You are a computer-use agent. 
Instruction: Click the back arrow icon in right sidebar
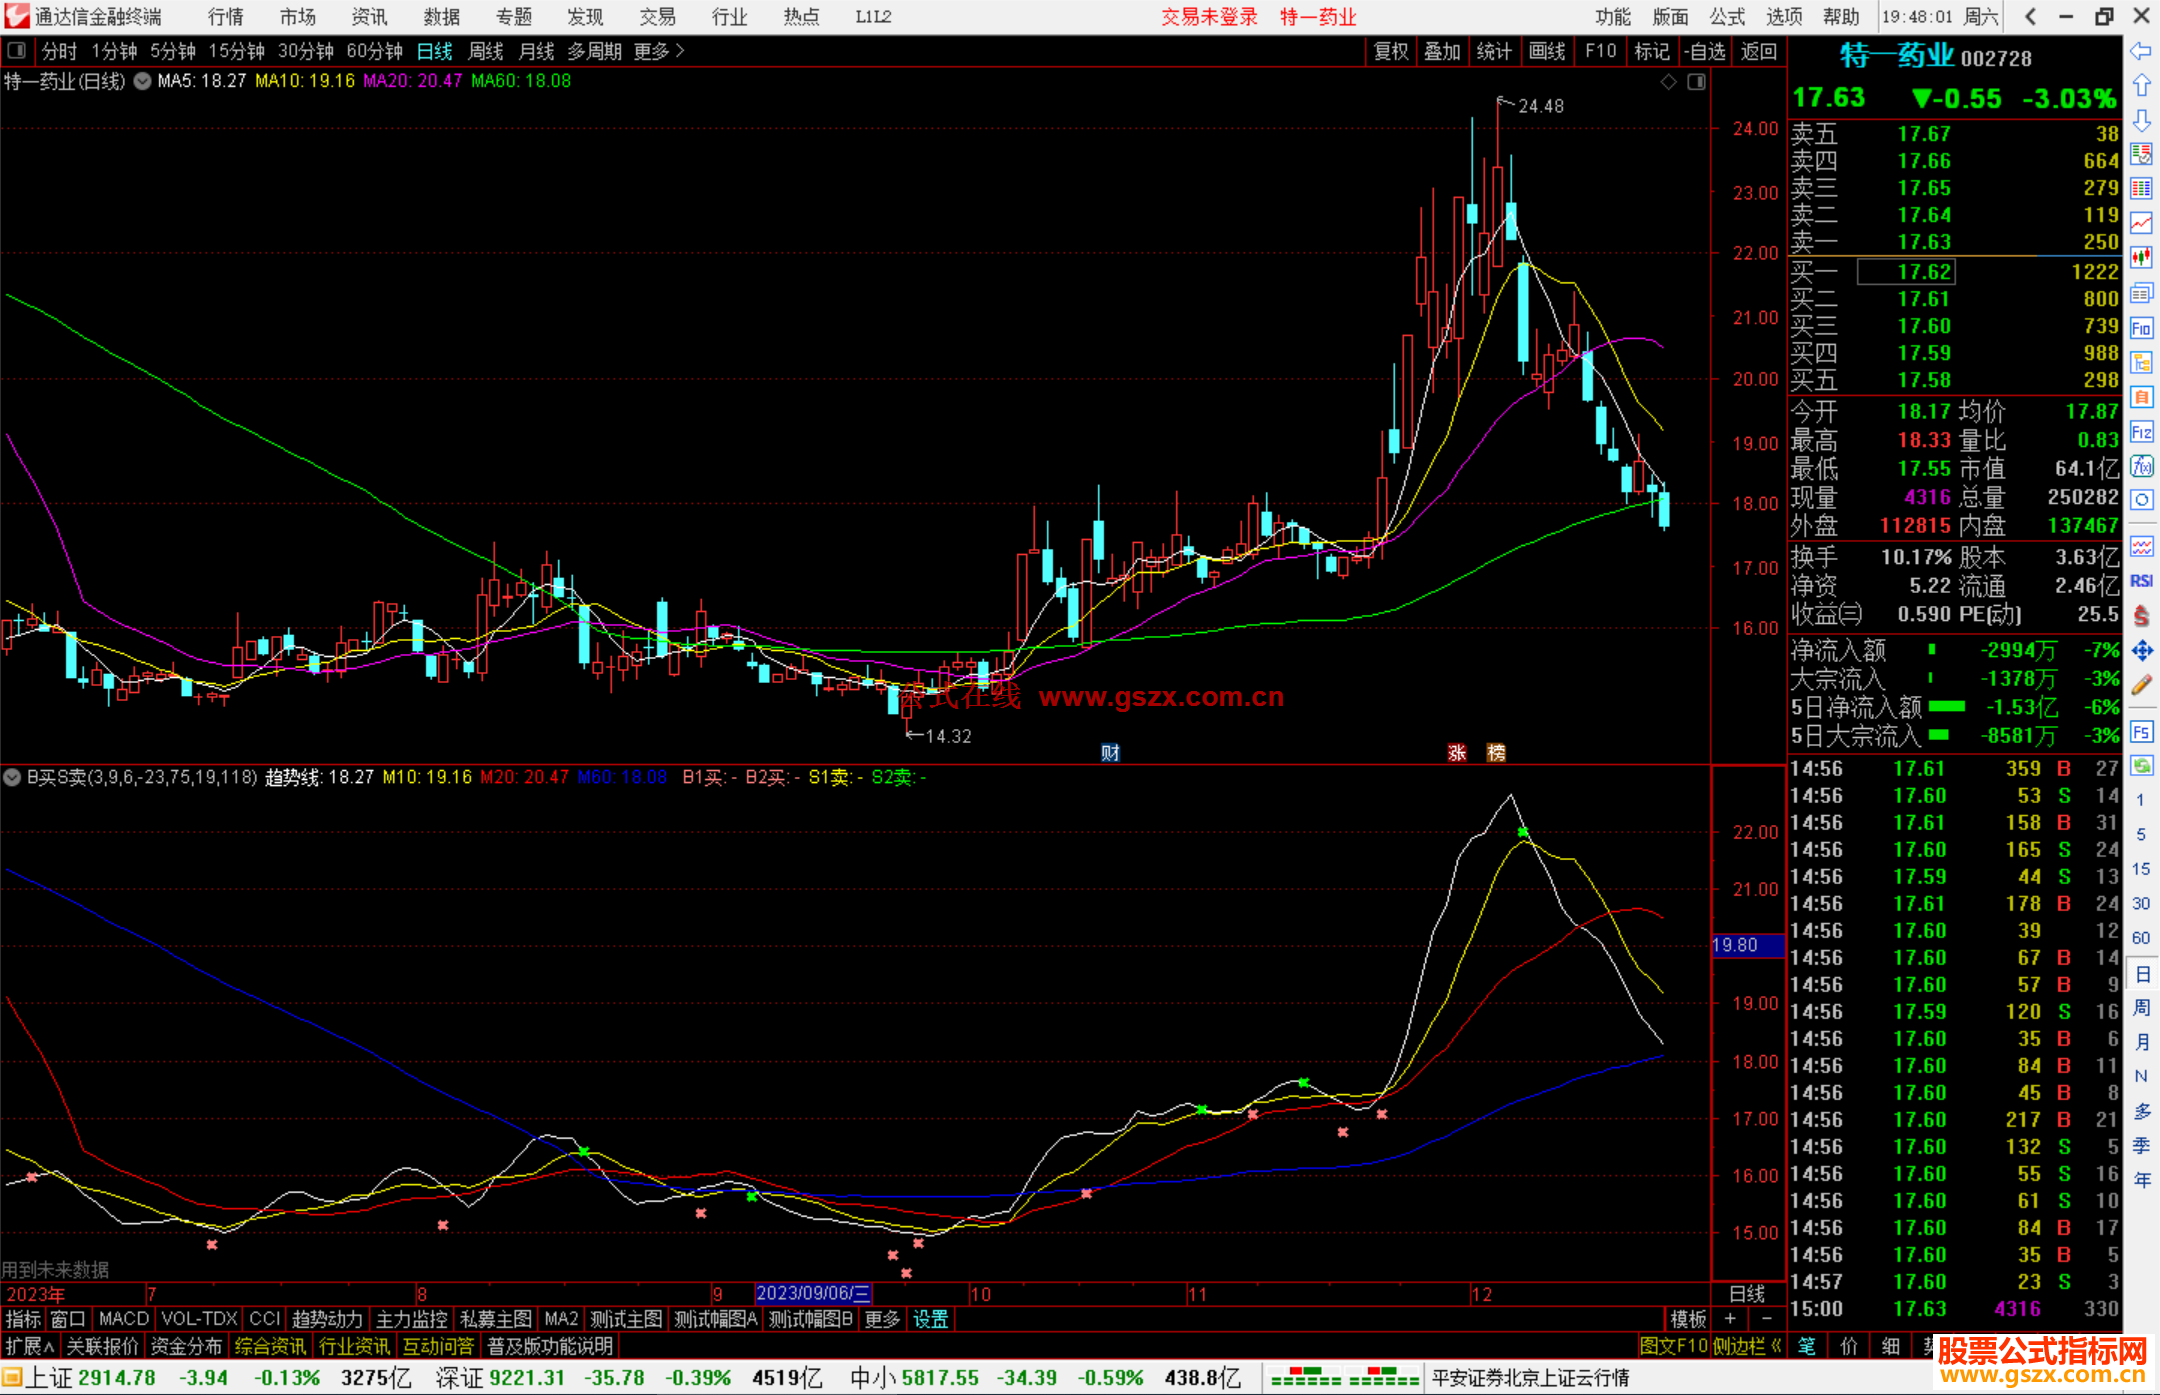coord(2141,51)
